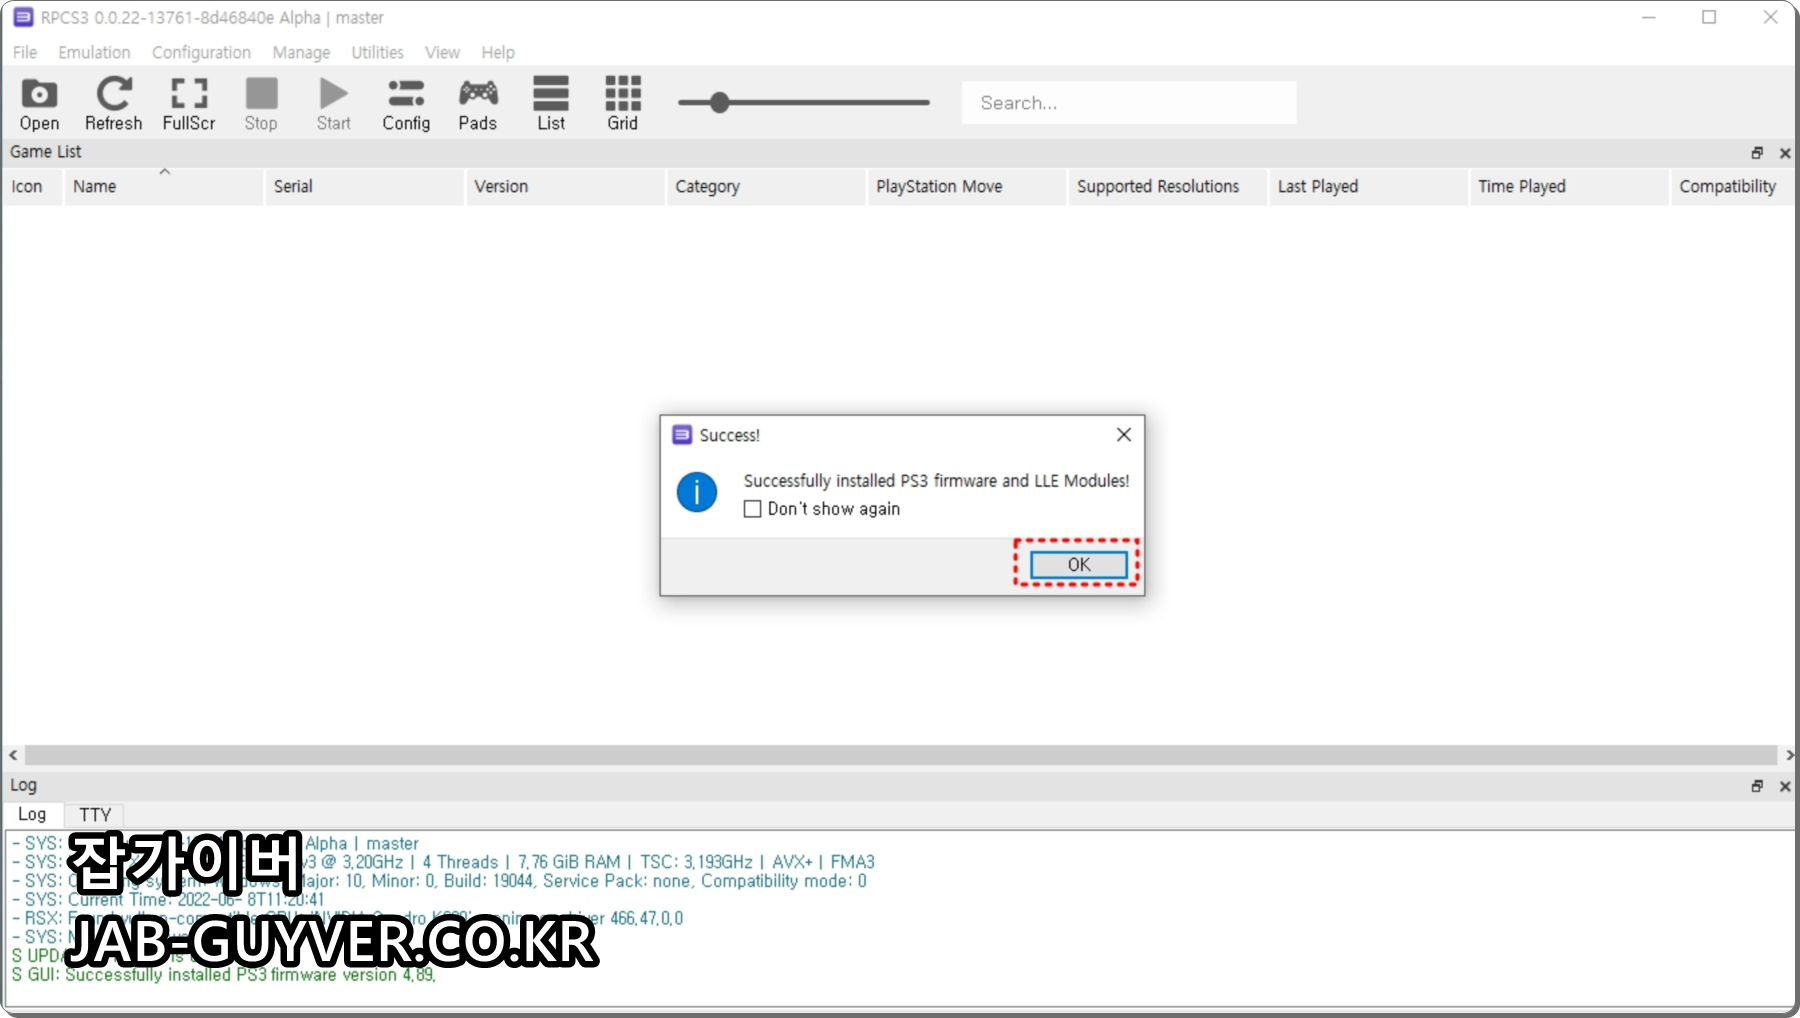
Task: Start emulation with the Start icon
Action: [x=333, y=104]
